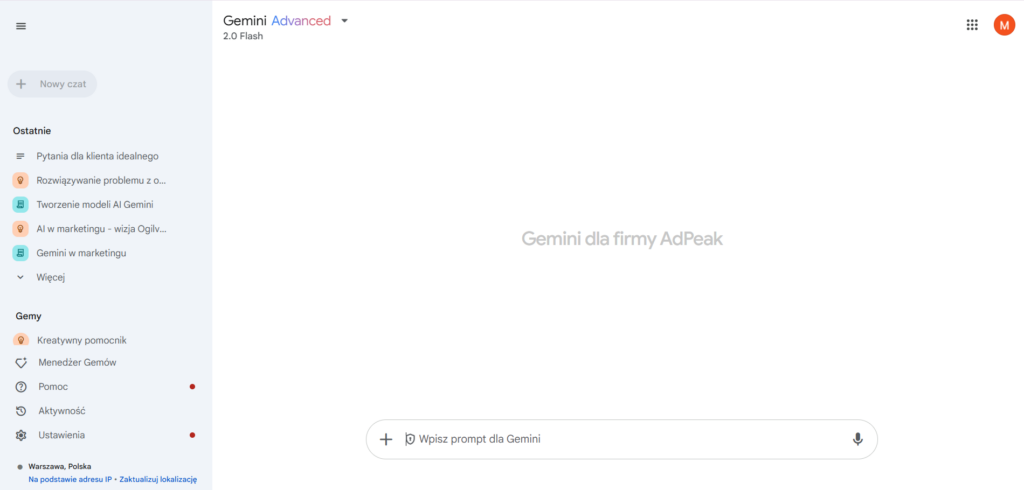The width and height of the screenshot is (1024, 490).
Task: Click the Gemy section heading
Action: pyautogui.click(x=29, y=316)
